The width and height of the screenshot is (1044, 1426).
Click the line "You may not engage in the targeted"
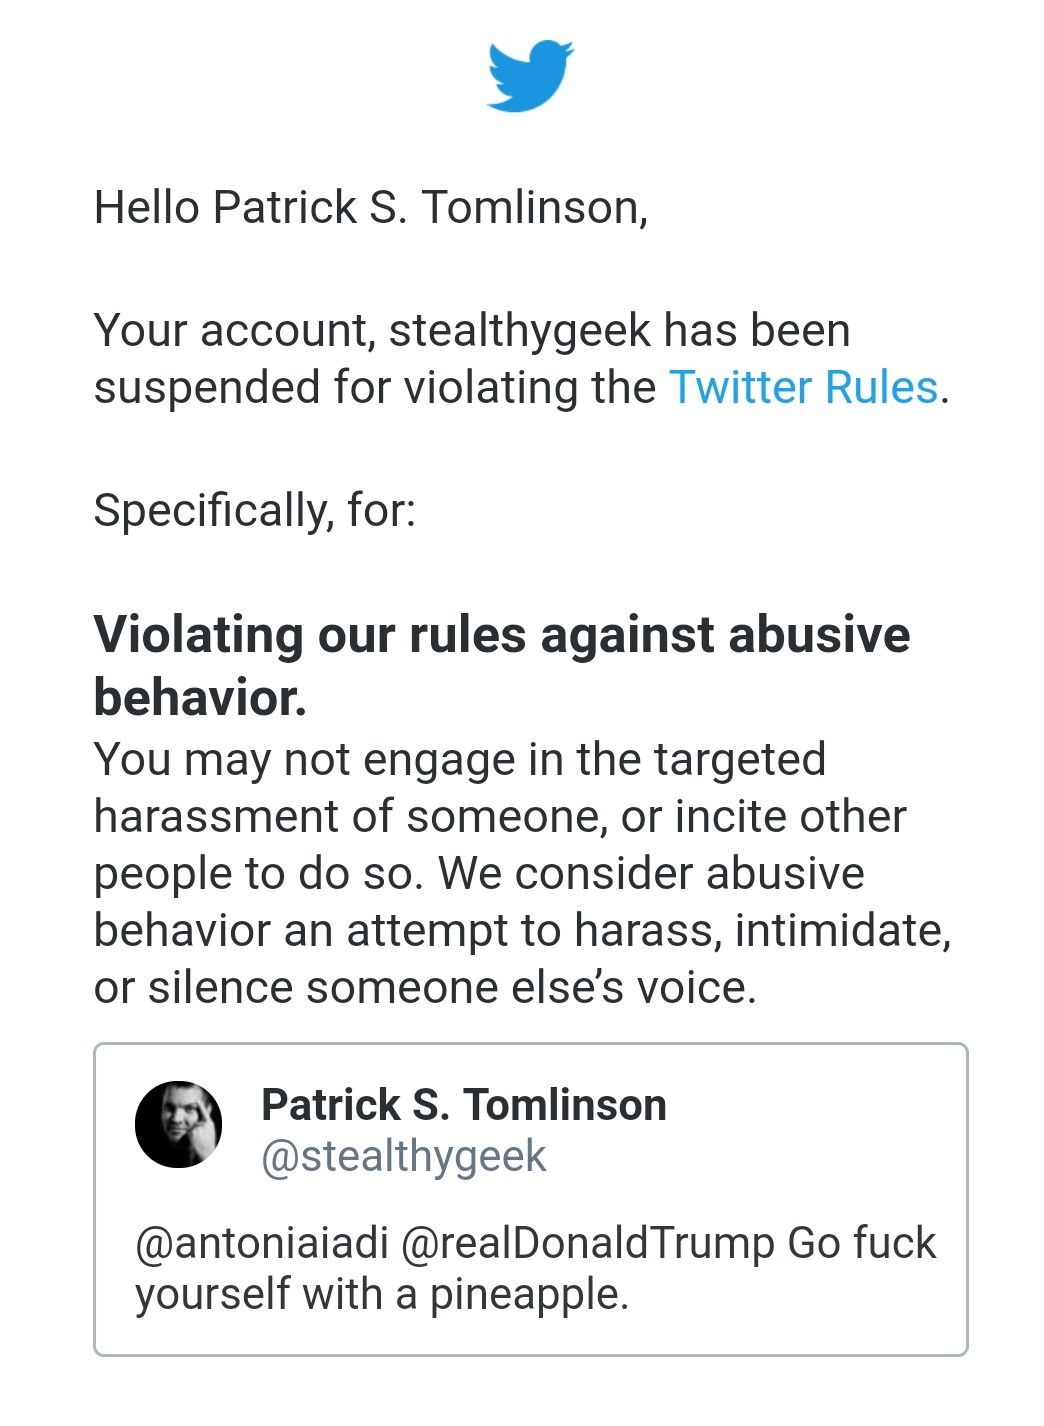pyautogui.click(x=459, y=759)
